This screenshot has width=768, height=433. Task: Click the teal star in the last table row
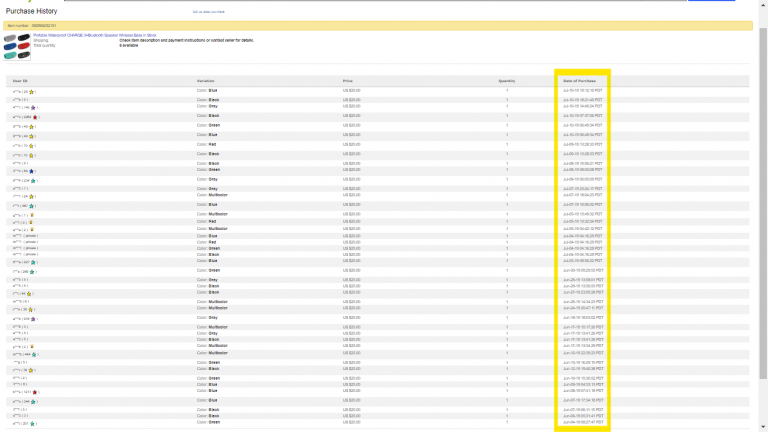(x=33, y=423)
